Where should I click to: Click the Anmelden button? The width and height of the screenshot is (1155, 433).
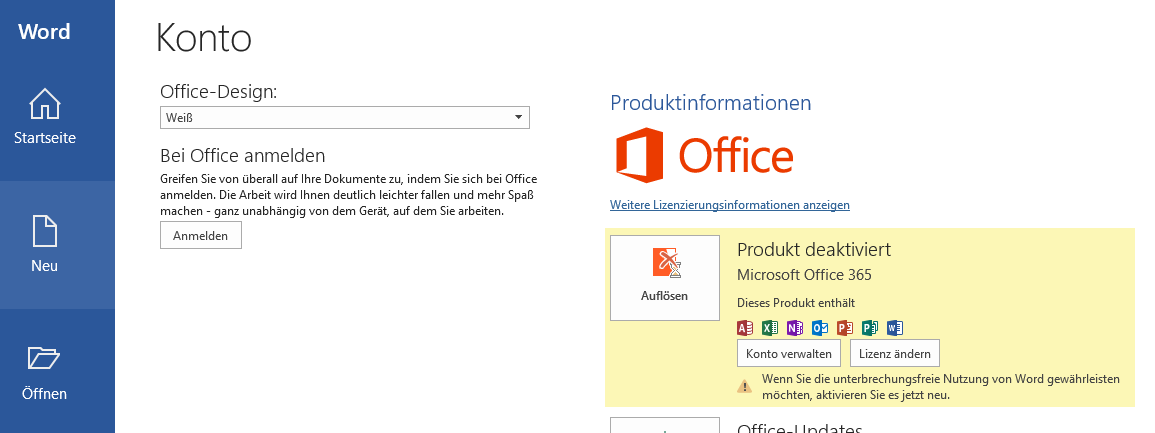coord(200,236)
